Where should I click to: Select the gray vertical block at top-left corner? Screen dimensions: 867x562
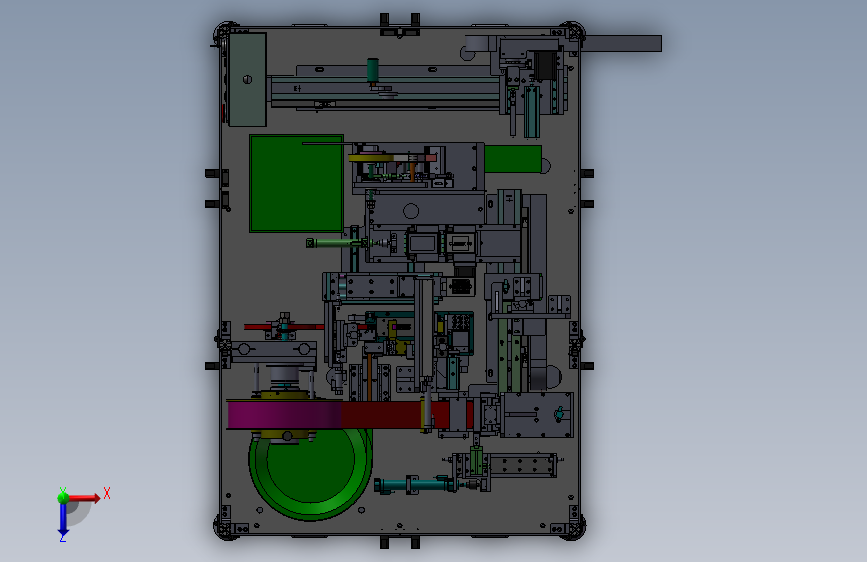(x=247, y=80)
